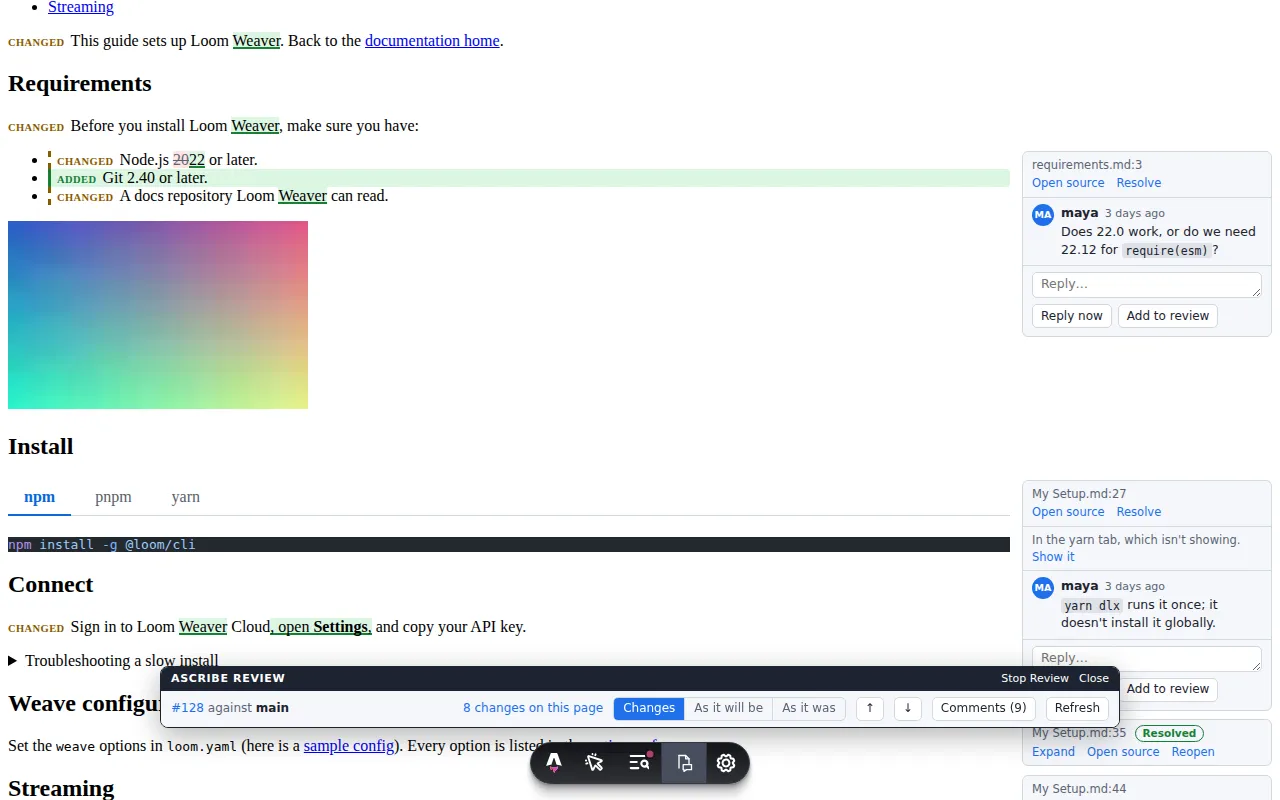Click Add to review in My Setup.md:27 thread
The height and width of the screenshot is (800, 1280).
coord(1167,689)
